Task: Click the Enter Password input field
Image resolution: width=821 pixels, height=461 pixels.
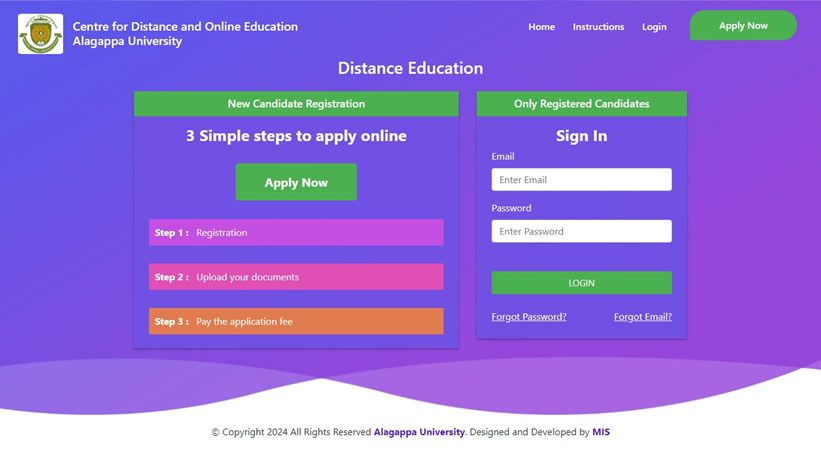Action: tap(581, 231)
